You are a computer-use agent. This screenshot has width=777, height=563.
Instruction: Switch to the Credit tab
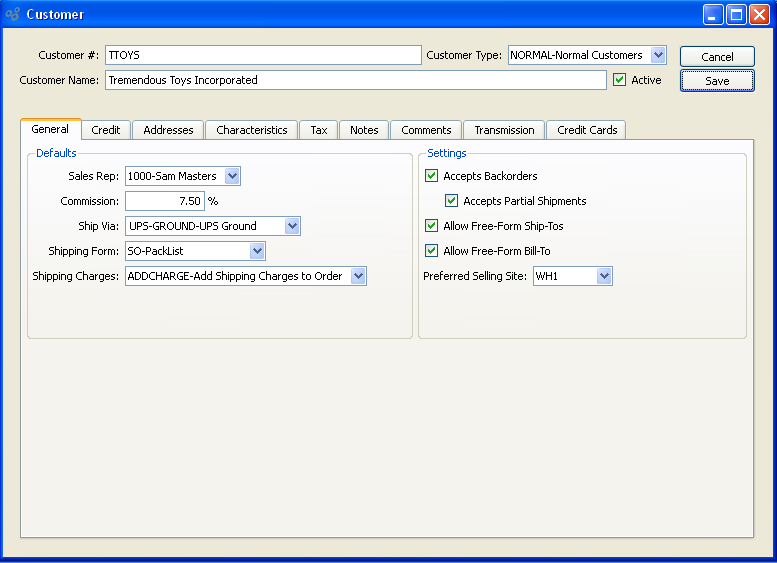(x=106, y=130)
